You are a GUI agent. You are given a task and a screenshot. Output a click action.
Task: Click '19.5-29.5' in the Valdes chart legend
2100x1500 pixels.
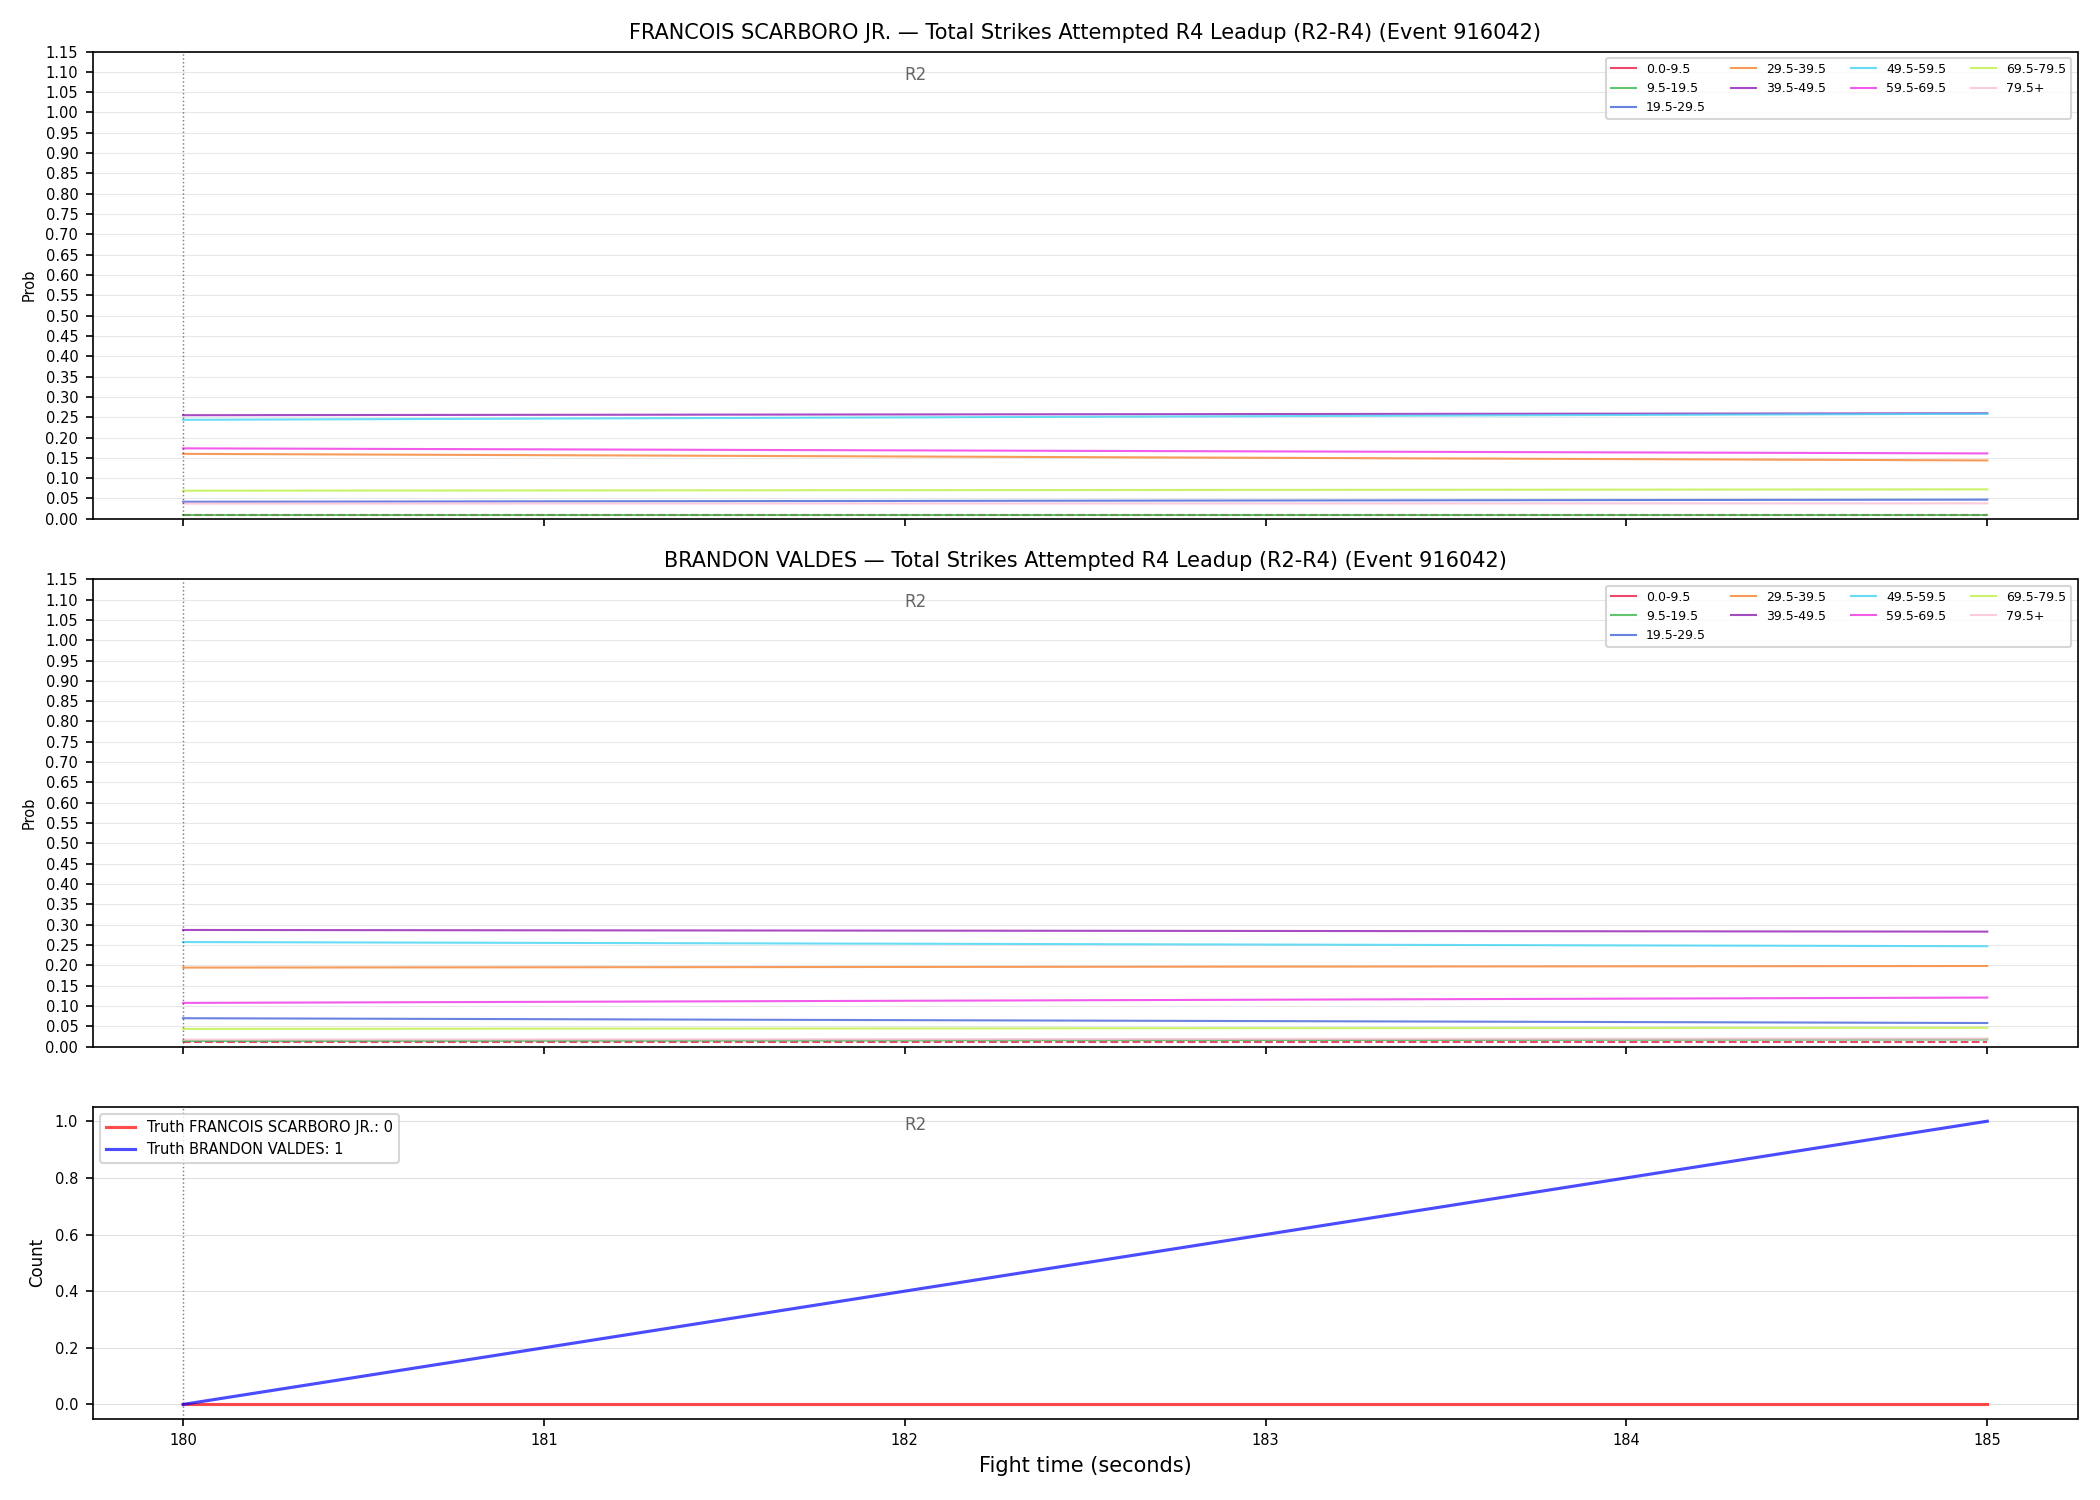(1675, 635)
